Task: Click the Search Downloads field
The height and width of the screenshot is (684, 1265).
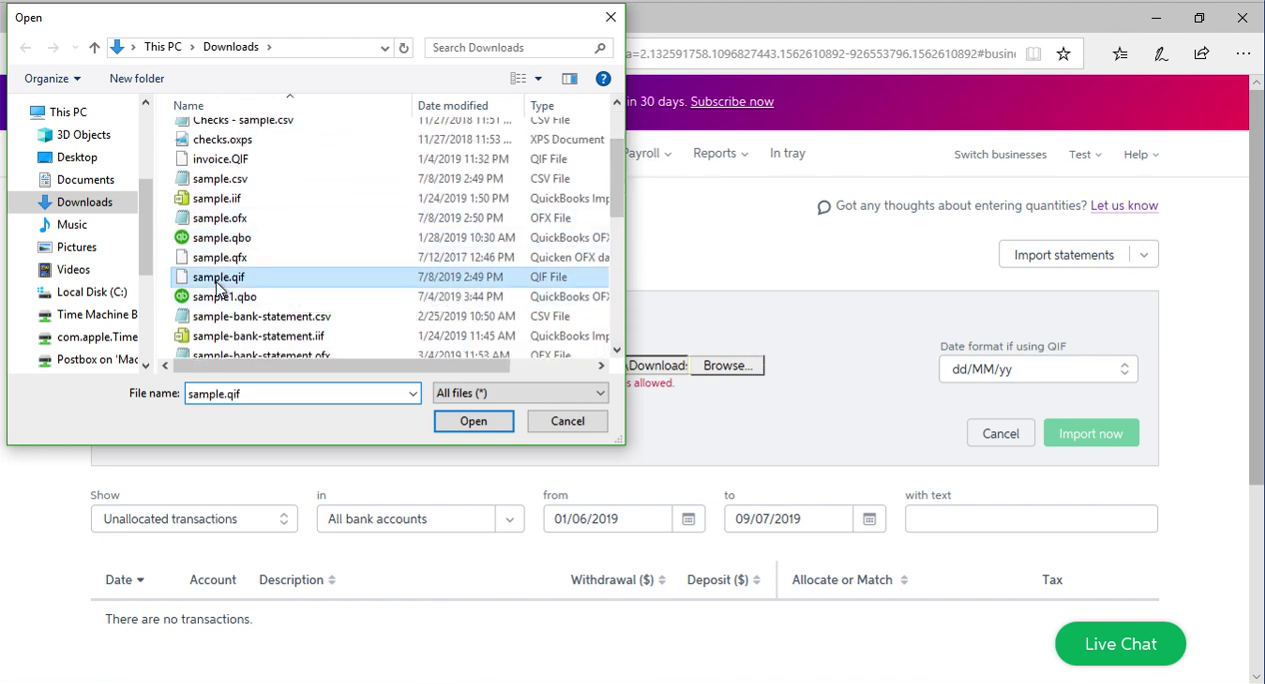Action: tap(519, 48)
